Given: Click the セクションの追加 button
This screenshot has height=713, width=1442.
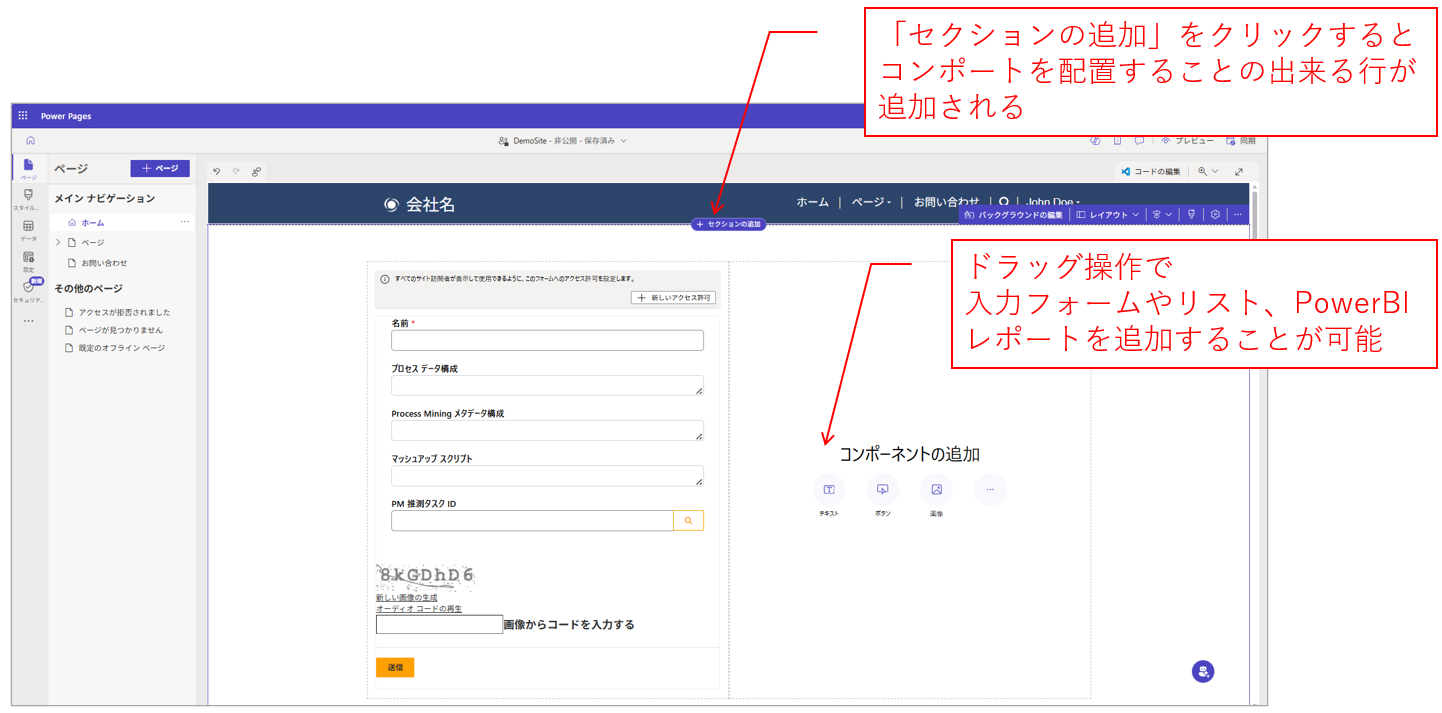Looking at the screenshot, I should click(729, 224).
